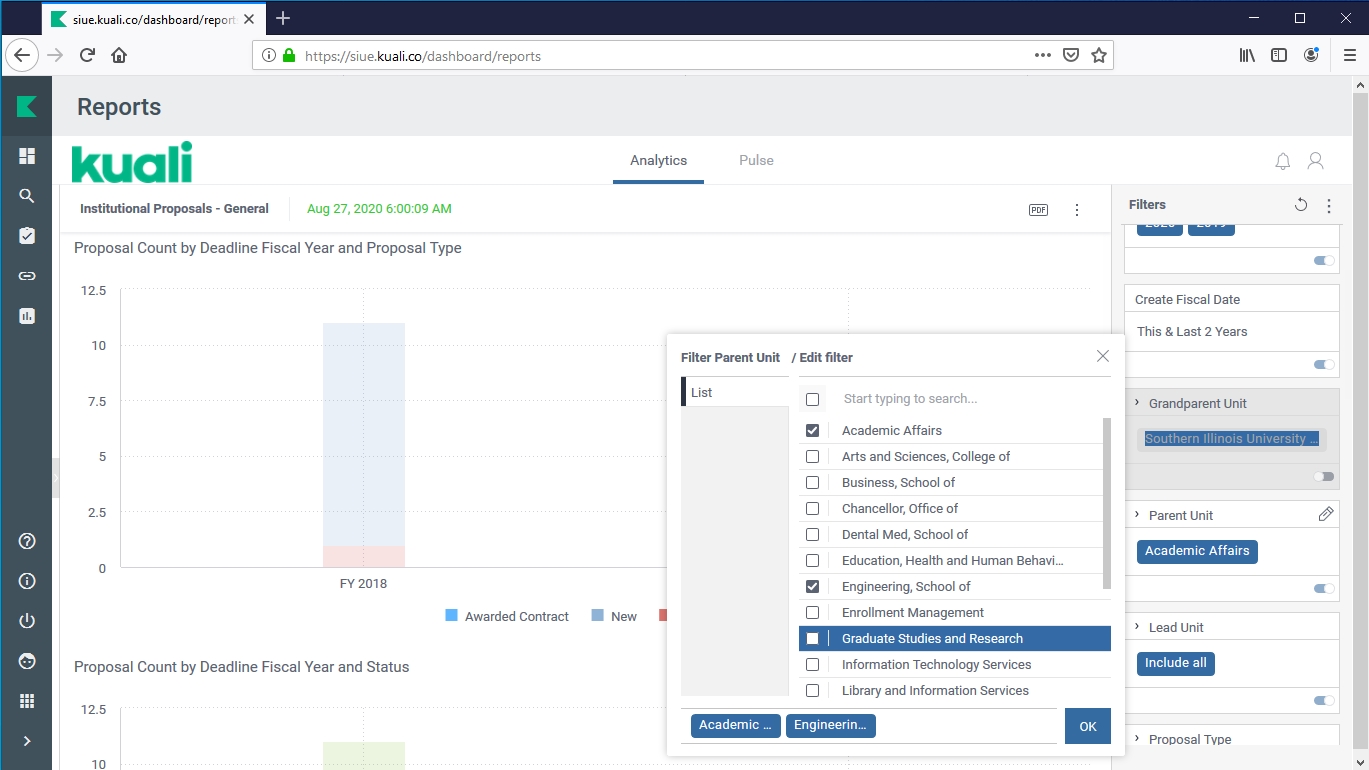Switch to the Pulse tab

tap(756, 160)
